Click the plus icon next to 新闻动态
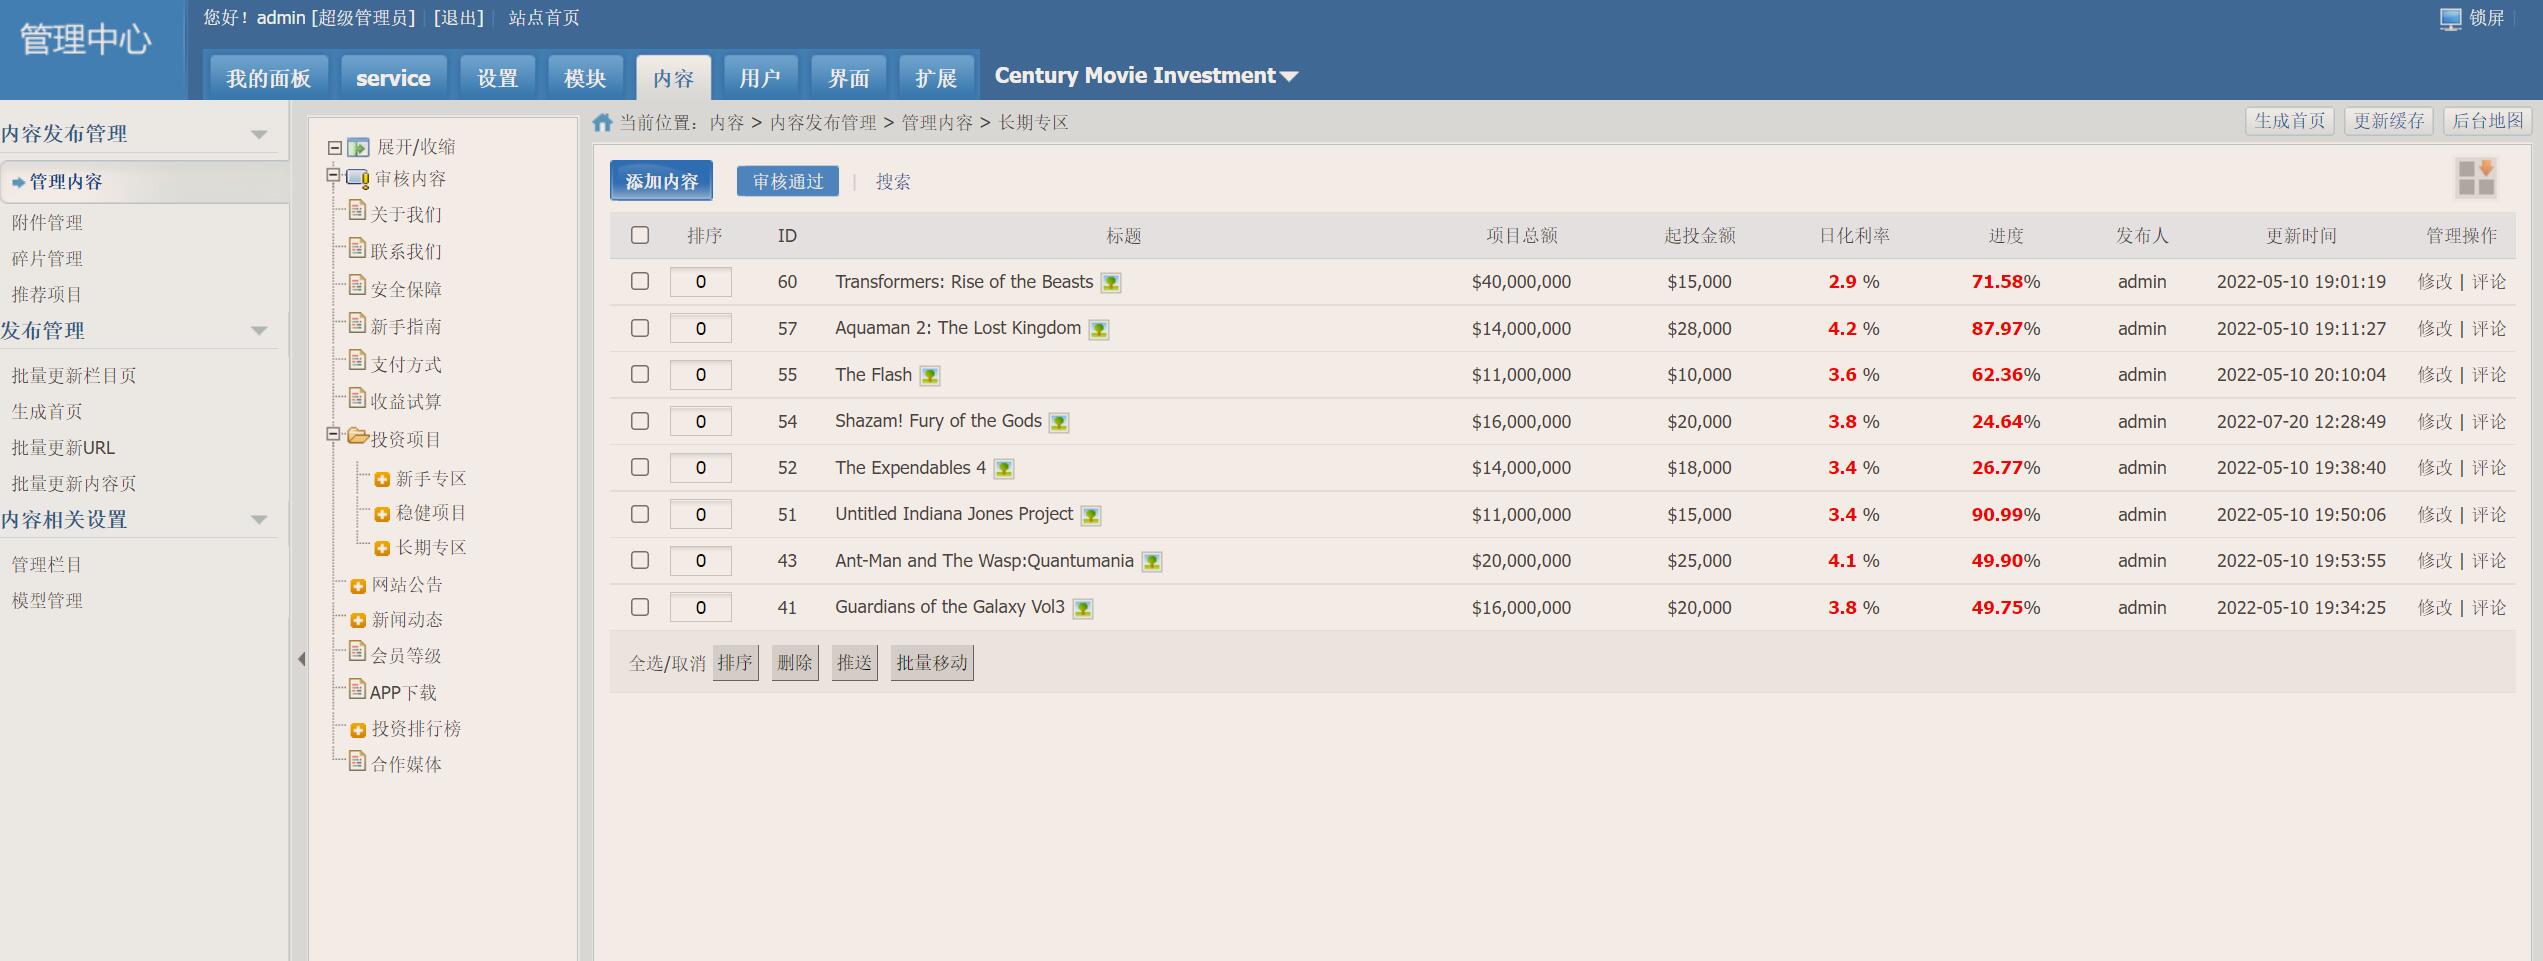The width and height of the screenshot is (2543, 961). point(358,621)
